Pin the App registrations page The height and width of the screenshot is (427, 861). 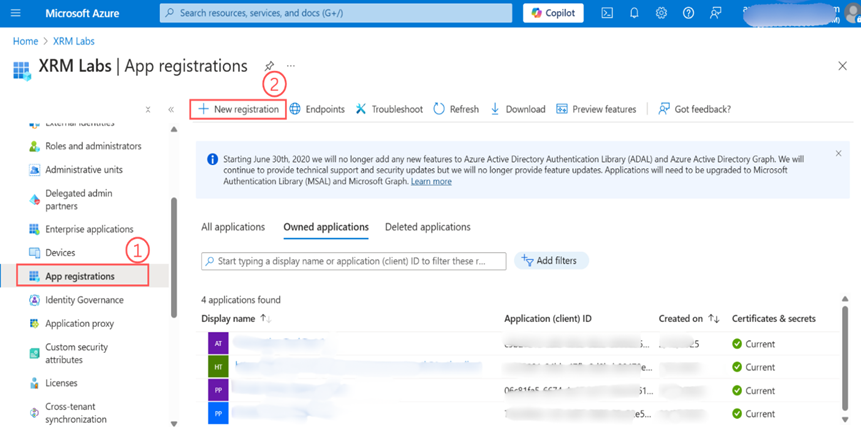tap(270, 66)
